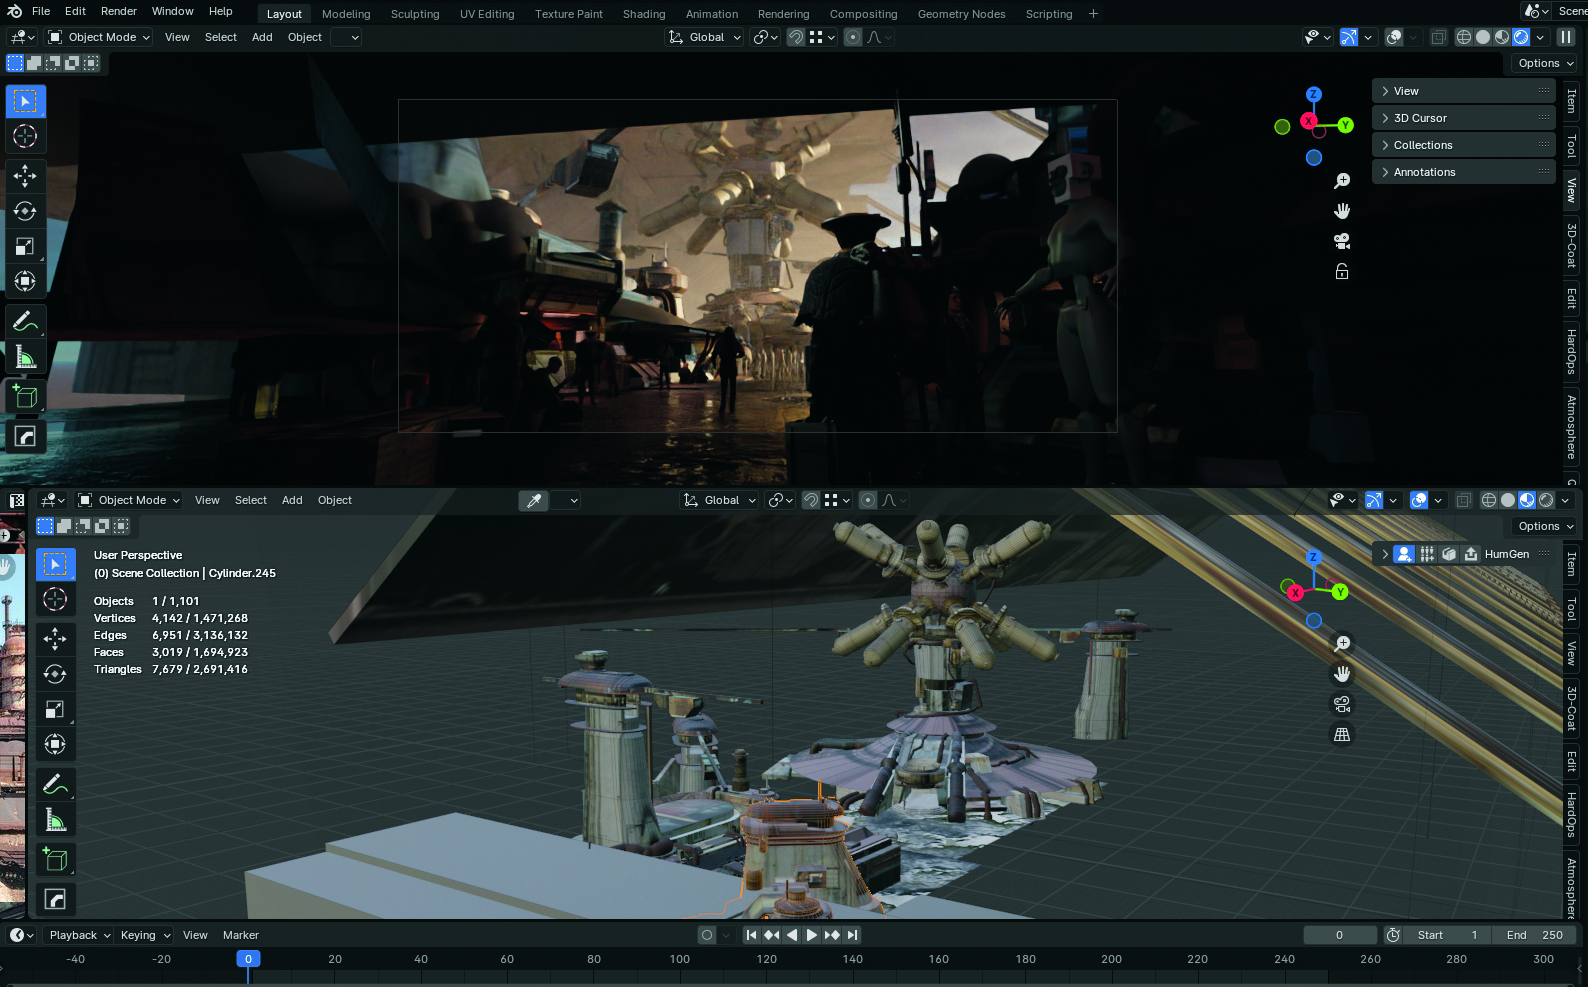The width and height of the screenshot is (1588, 987).
Task: Switch upper viewport to solid shading
Action: coord(1483,37)
